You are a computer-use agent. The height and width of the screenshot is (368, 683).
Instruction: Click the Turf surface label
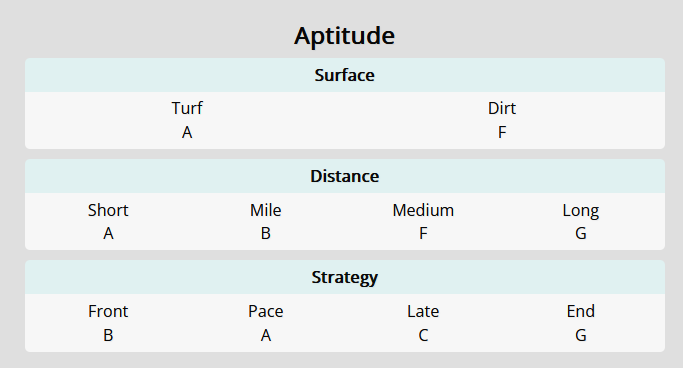pyautogui.click(x=187, y=108)
